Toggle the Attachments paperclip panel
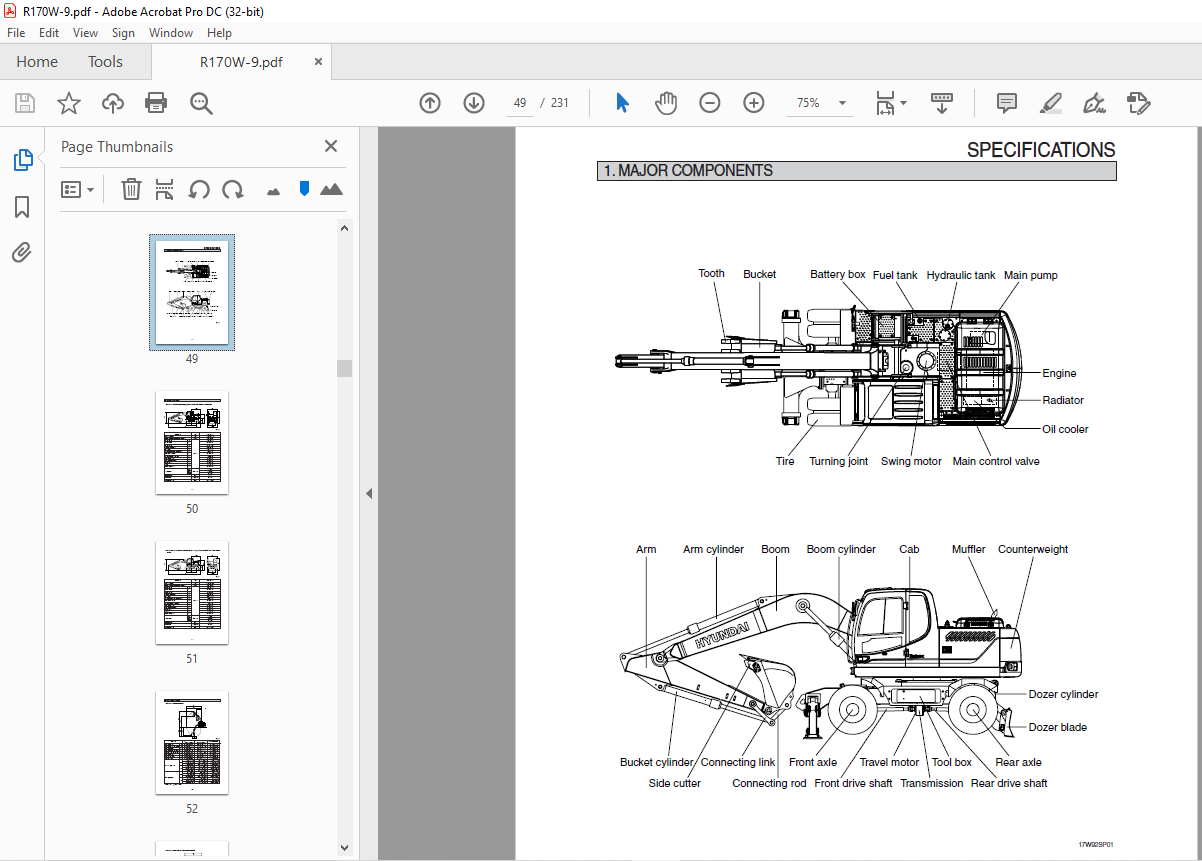This screenshot has width=1202, height=861. [x=22, y=252]
